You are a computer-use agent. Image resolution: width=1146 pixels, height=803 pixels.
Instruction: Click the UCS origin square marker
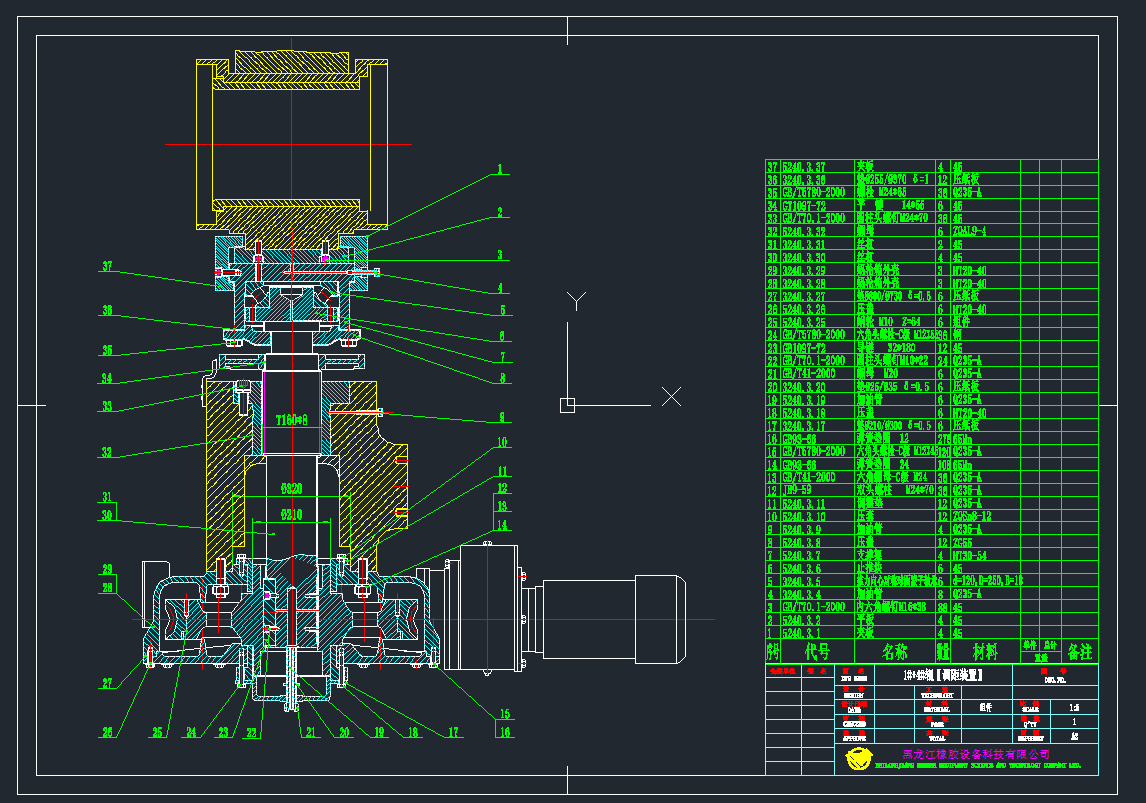click(x=567, y=405)
